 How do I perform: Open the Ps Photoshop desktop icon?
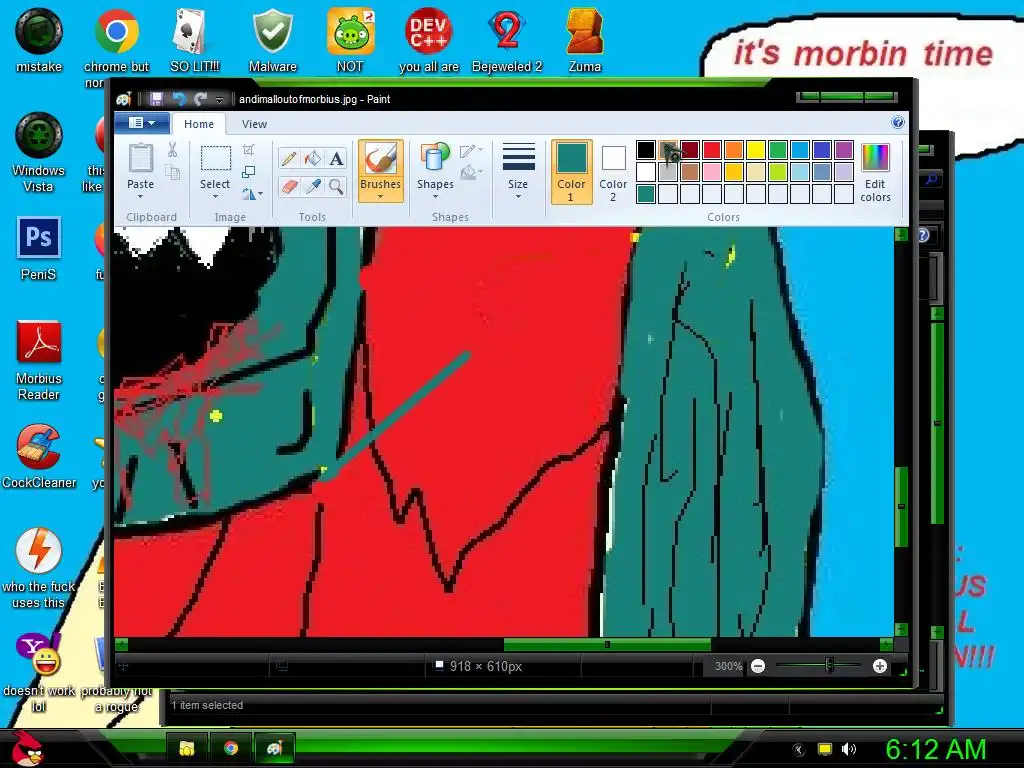39,248
